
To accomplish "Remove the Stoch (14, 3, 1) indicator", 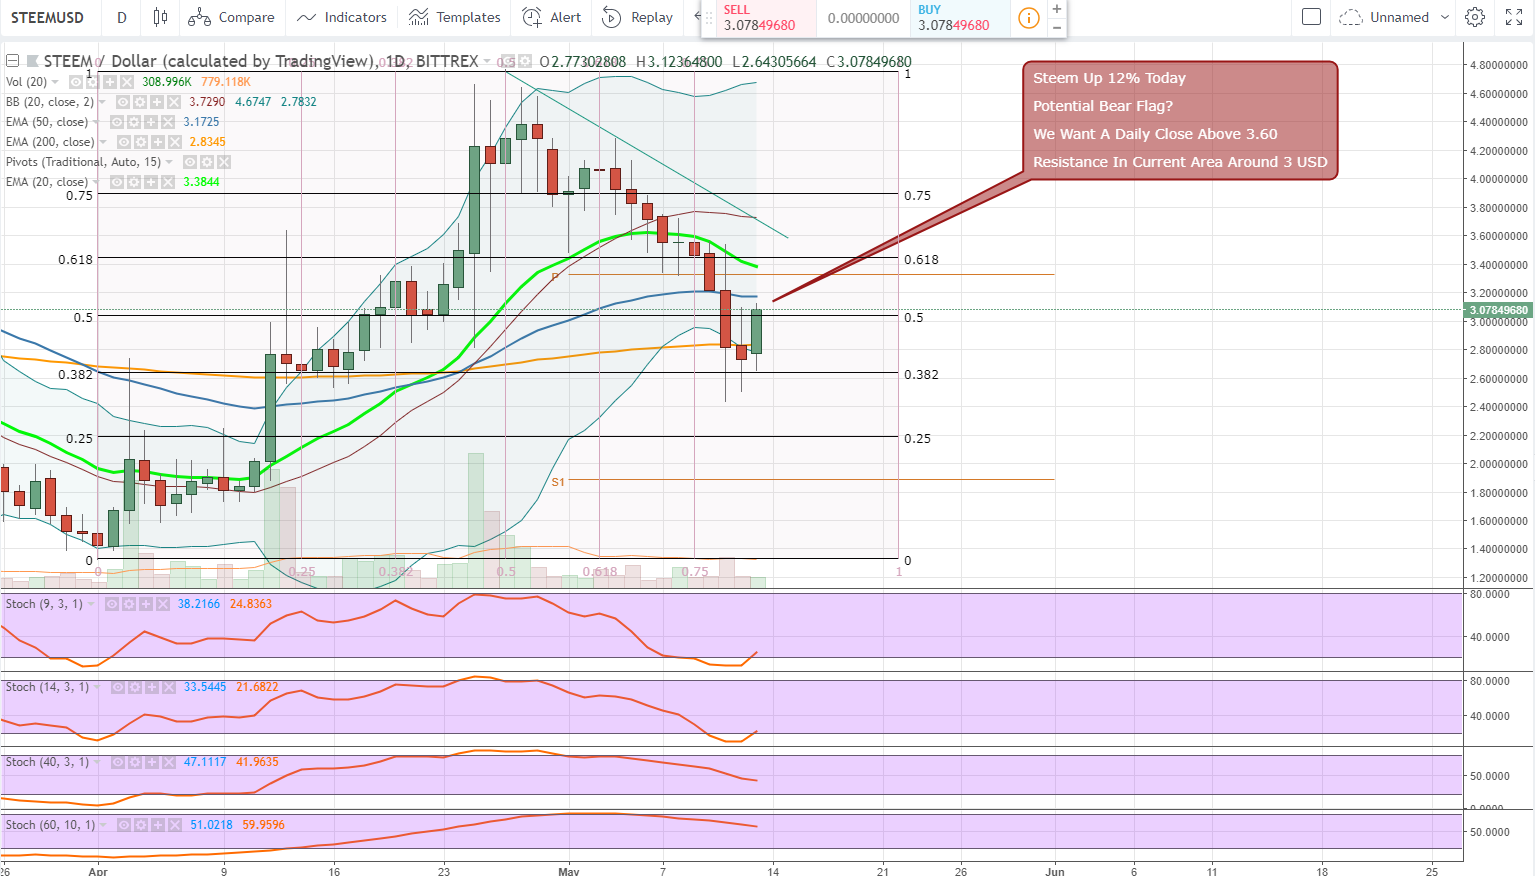I will [169, 688].
